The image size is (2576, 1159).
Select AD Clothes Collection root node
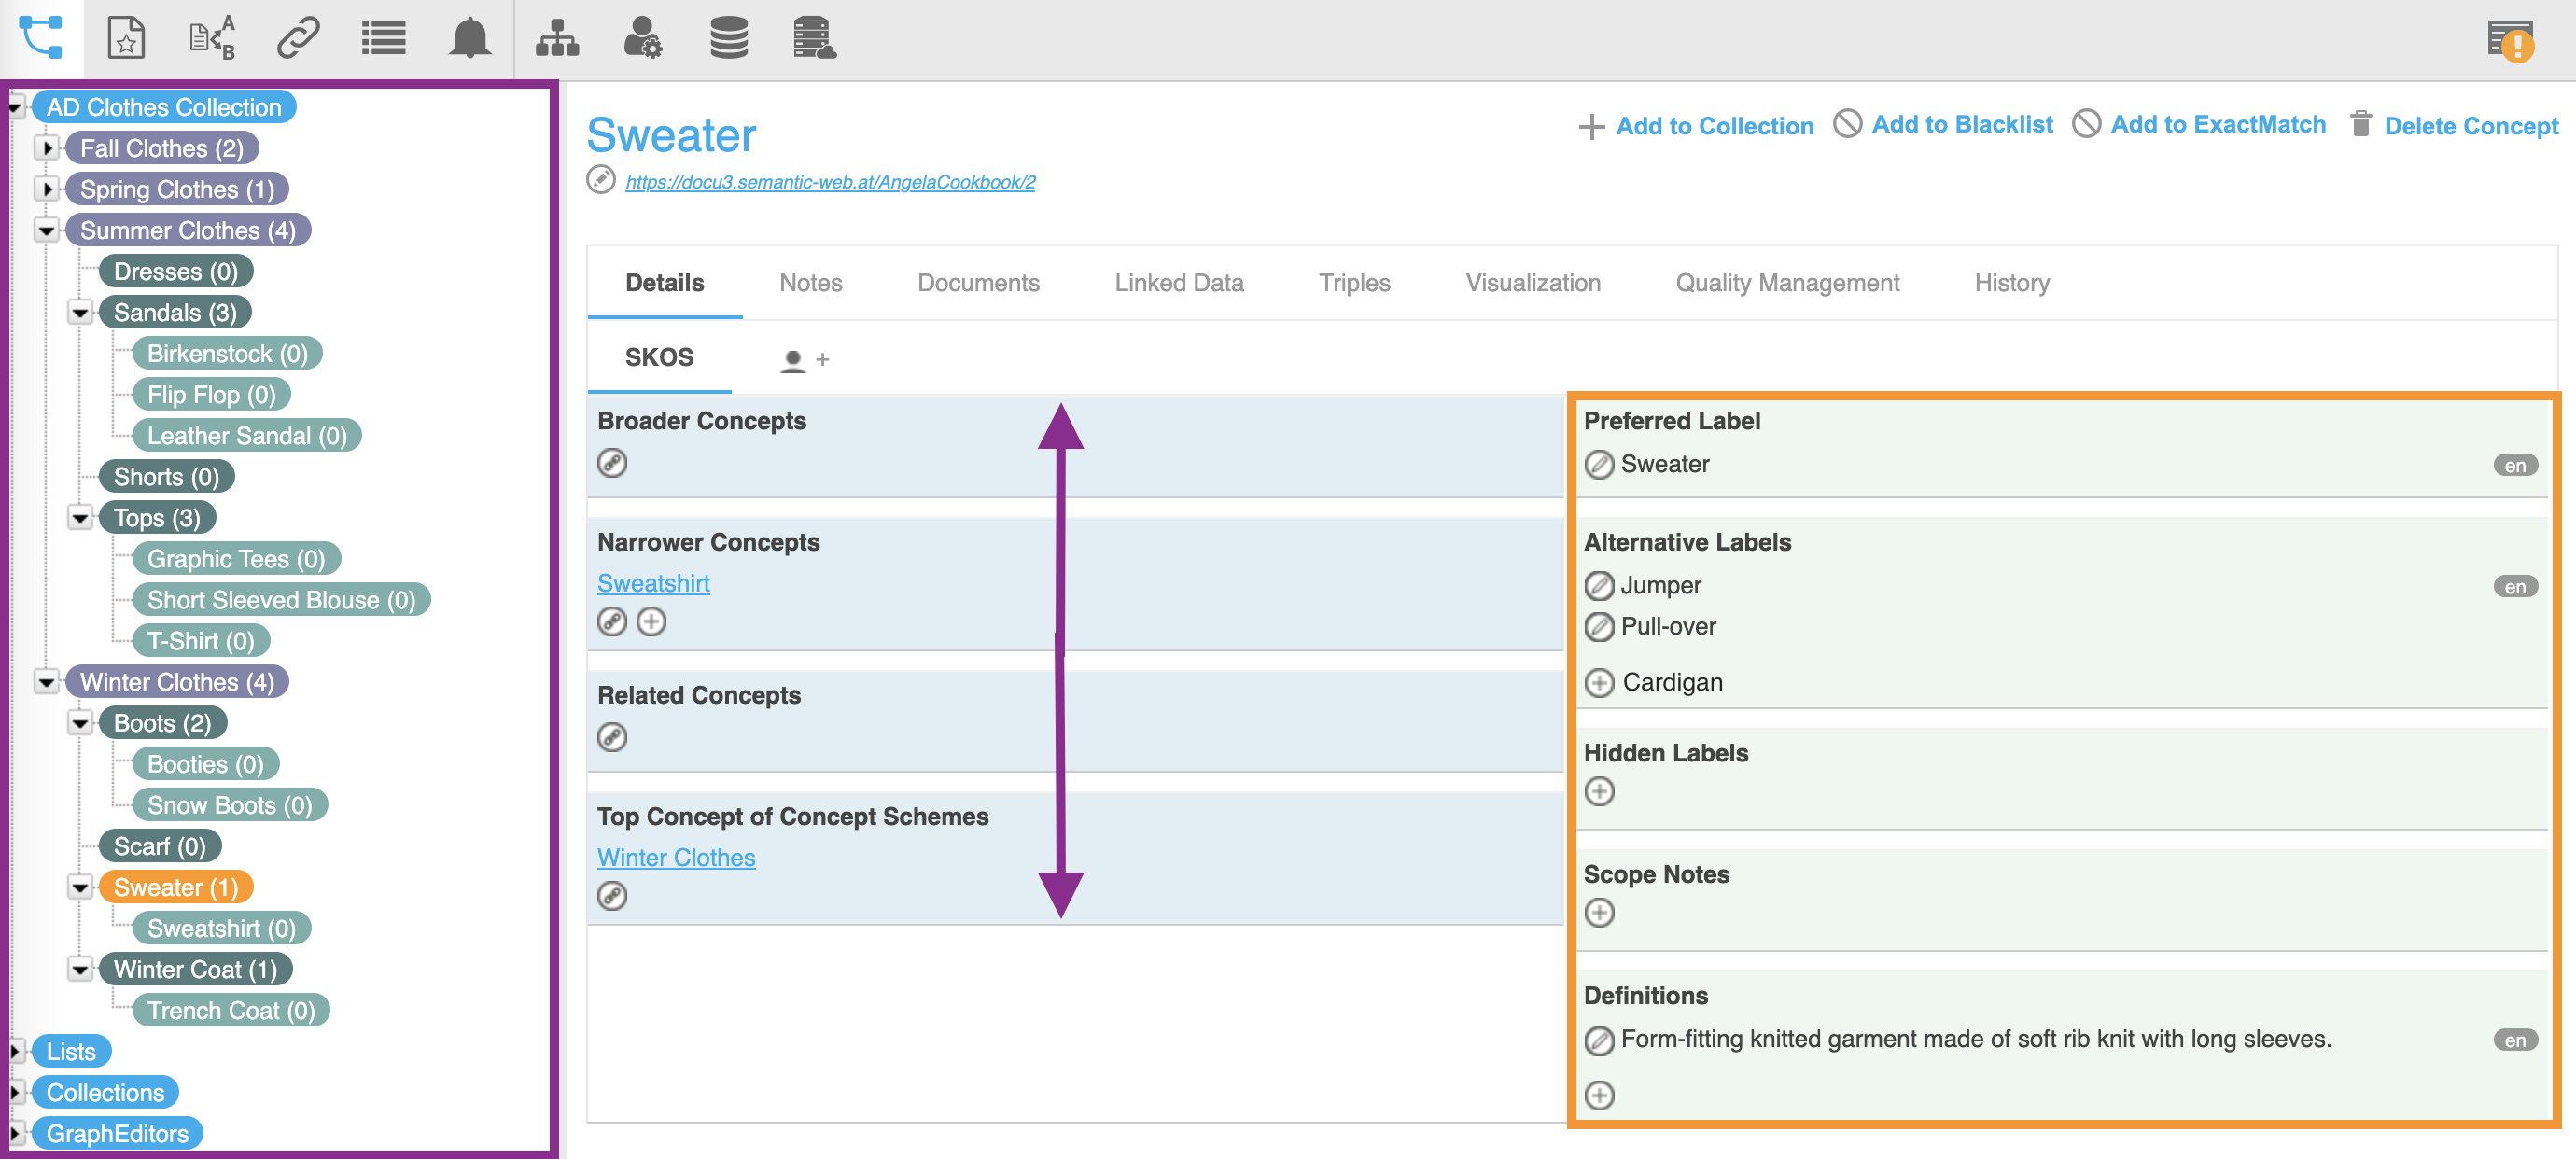pyautogui.click(x=164, y=107)
